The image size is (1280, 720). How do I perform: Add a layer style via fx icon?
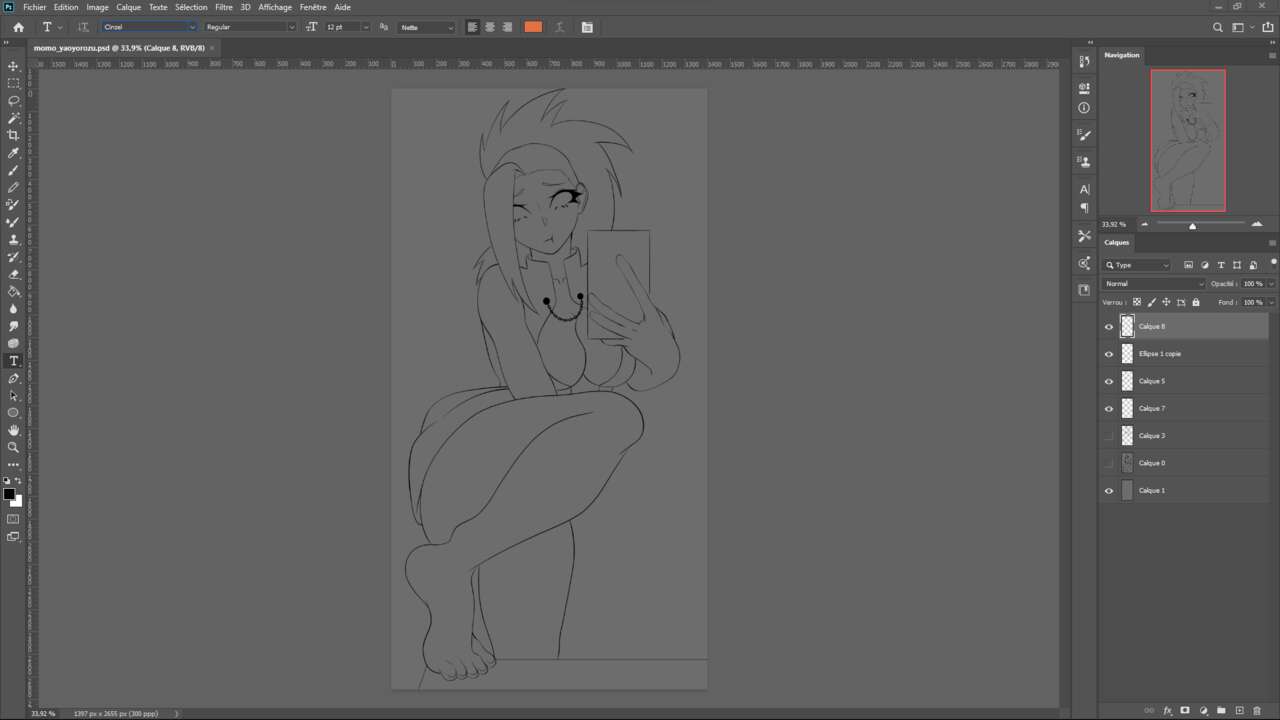click(x=1167, y=711)
